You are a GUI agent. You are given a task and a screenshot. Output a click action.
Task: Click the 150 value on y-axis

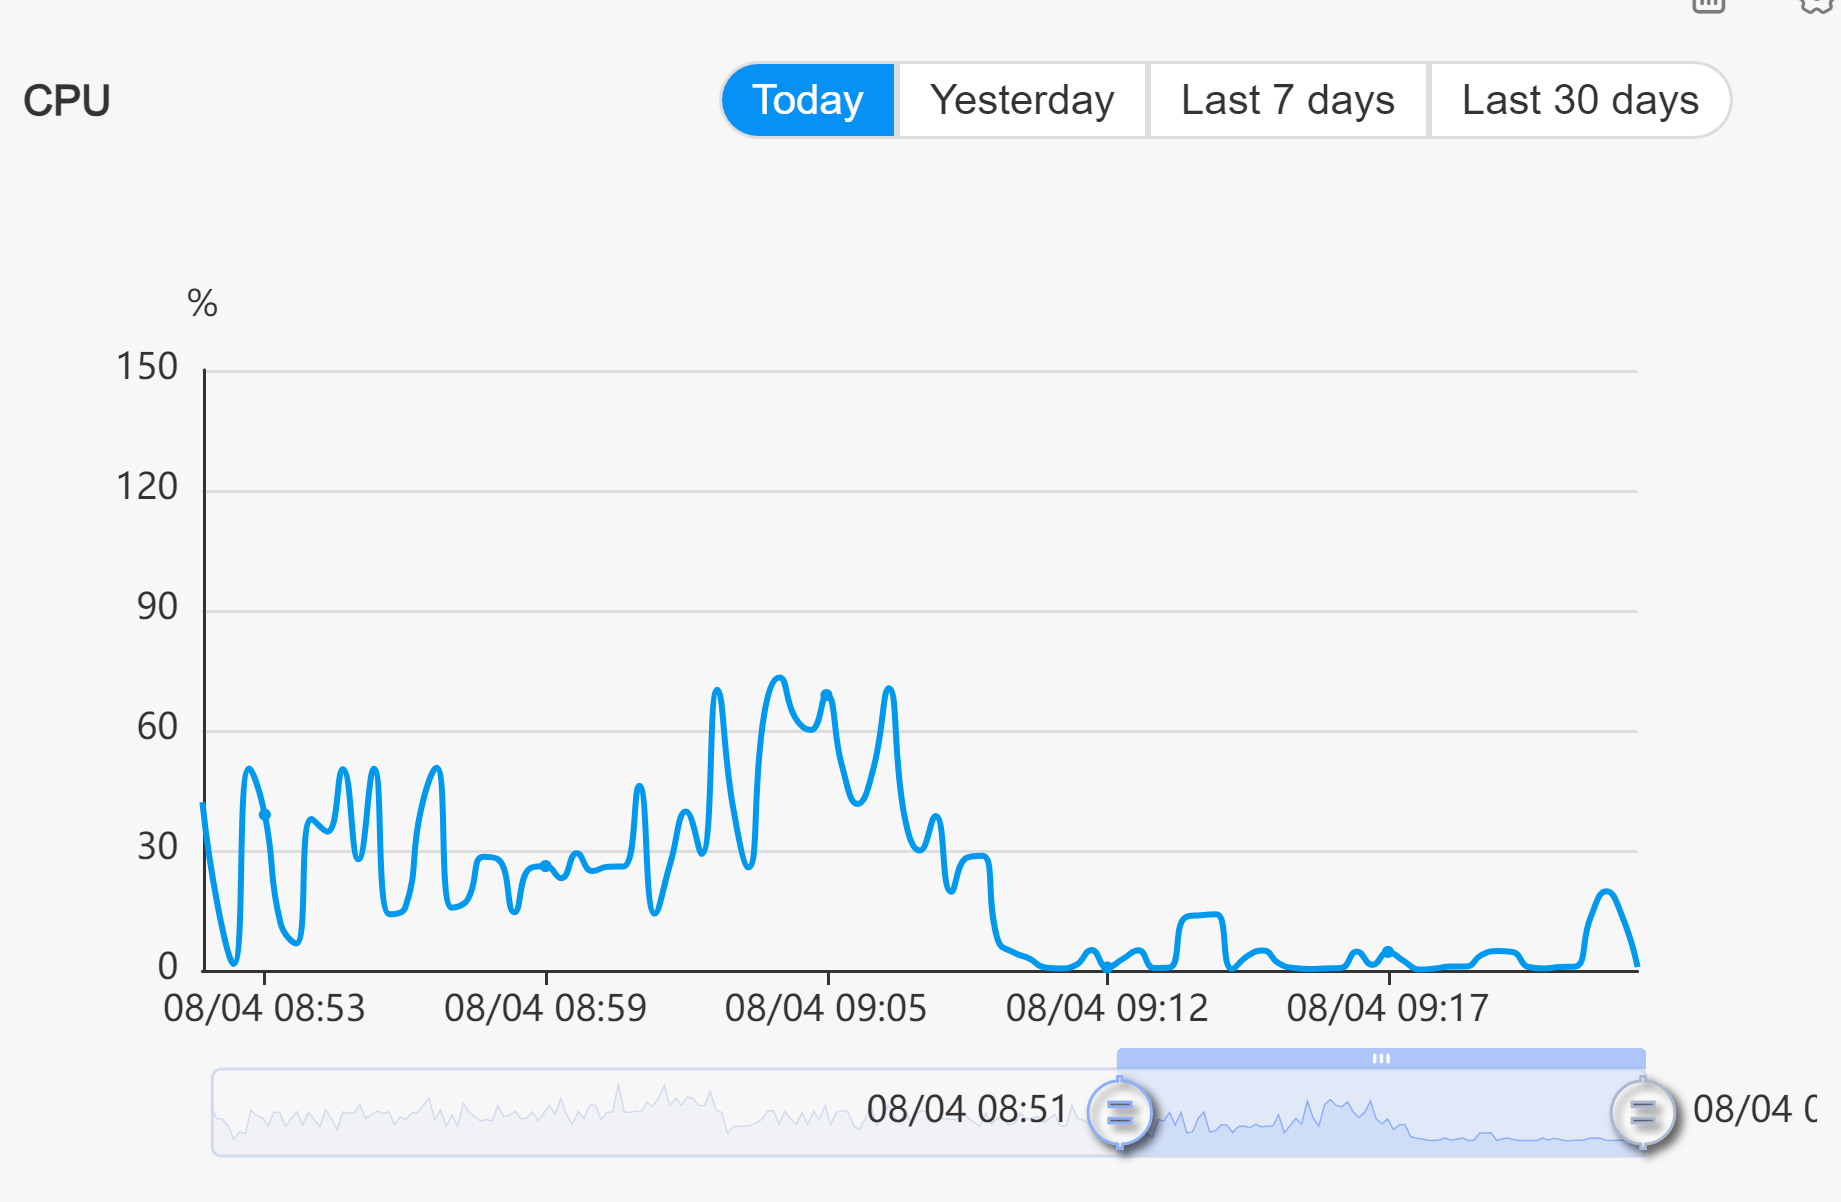(147, 367)
